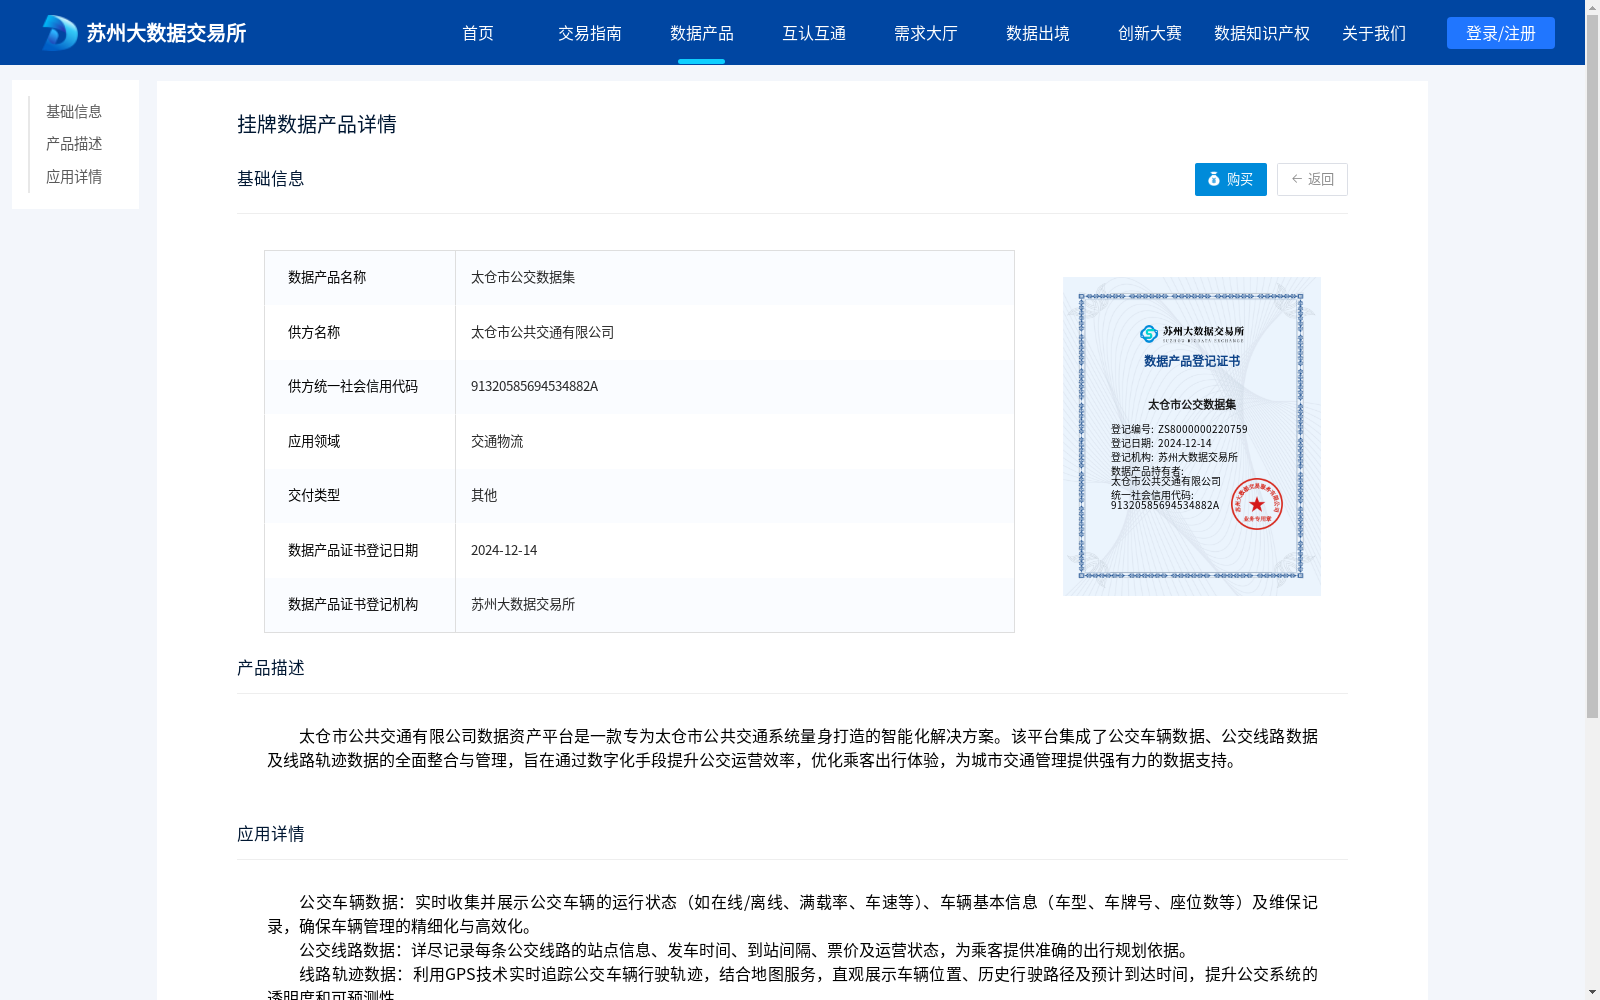This screenshot has height=1000, width=1600.
Task: Select the text 太仓市公共交通有限公司 in table
Action: 543,332
